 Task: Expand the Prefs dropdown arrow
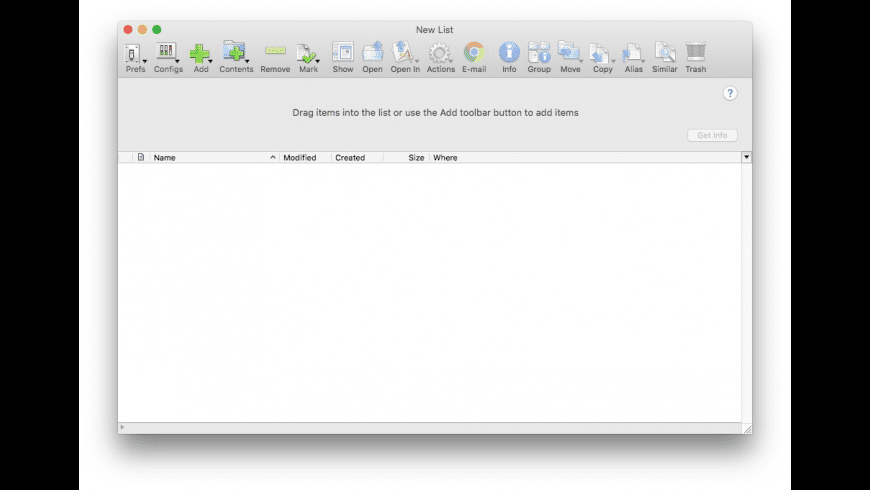(x=145, y=61)
